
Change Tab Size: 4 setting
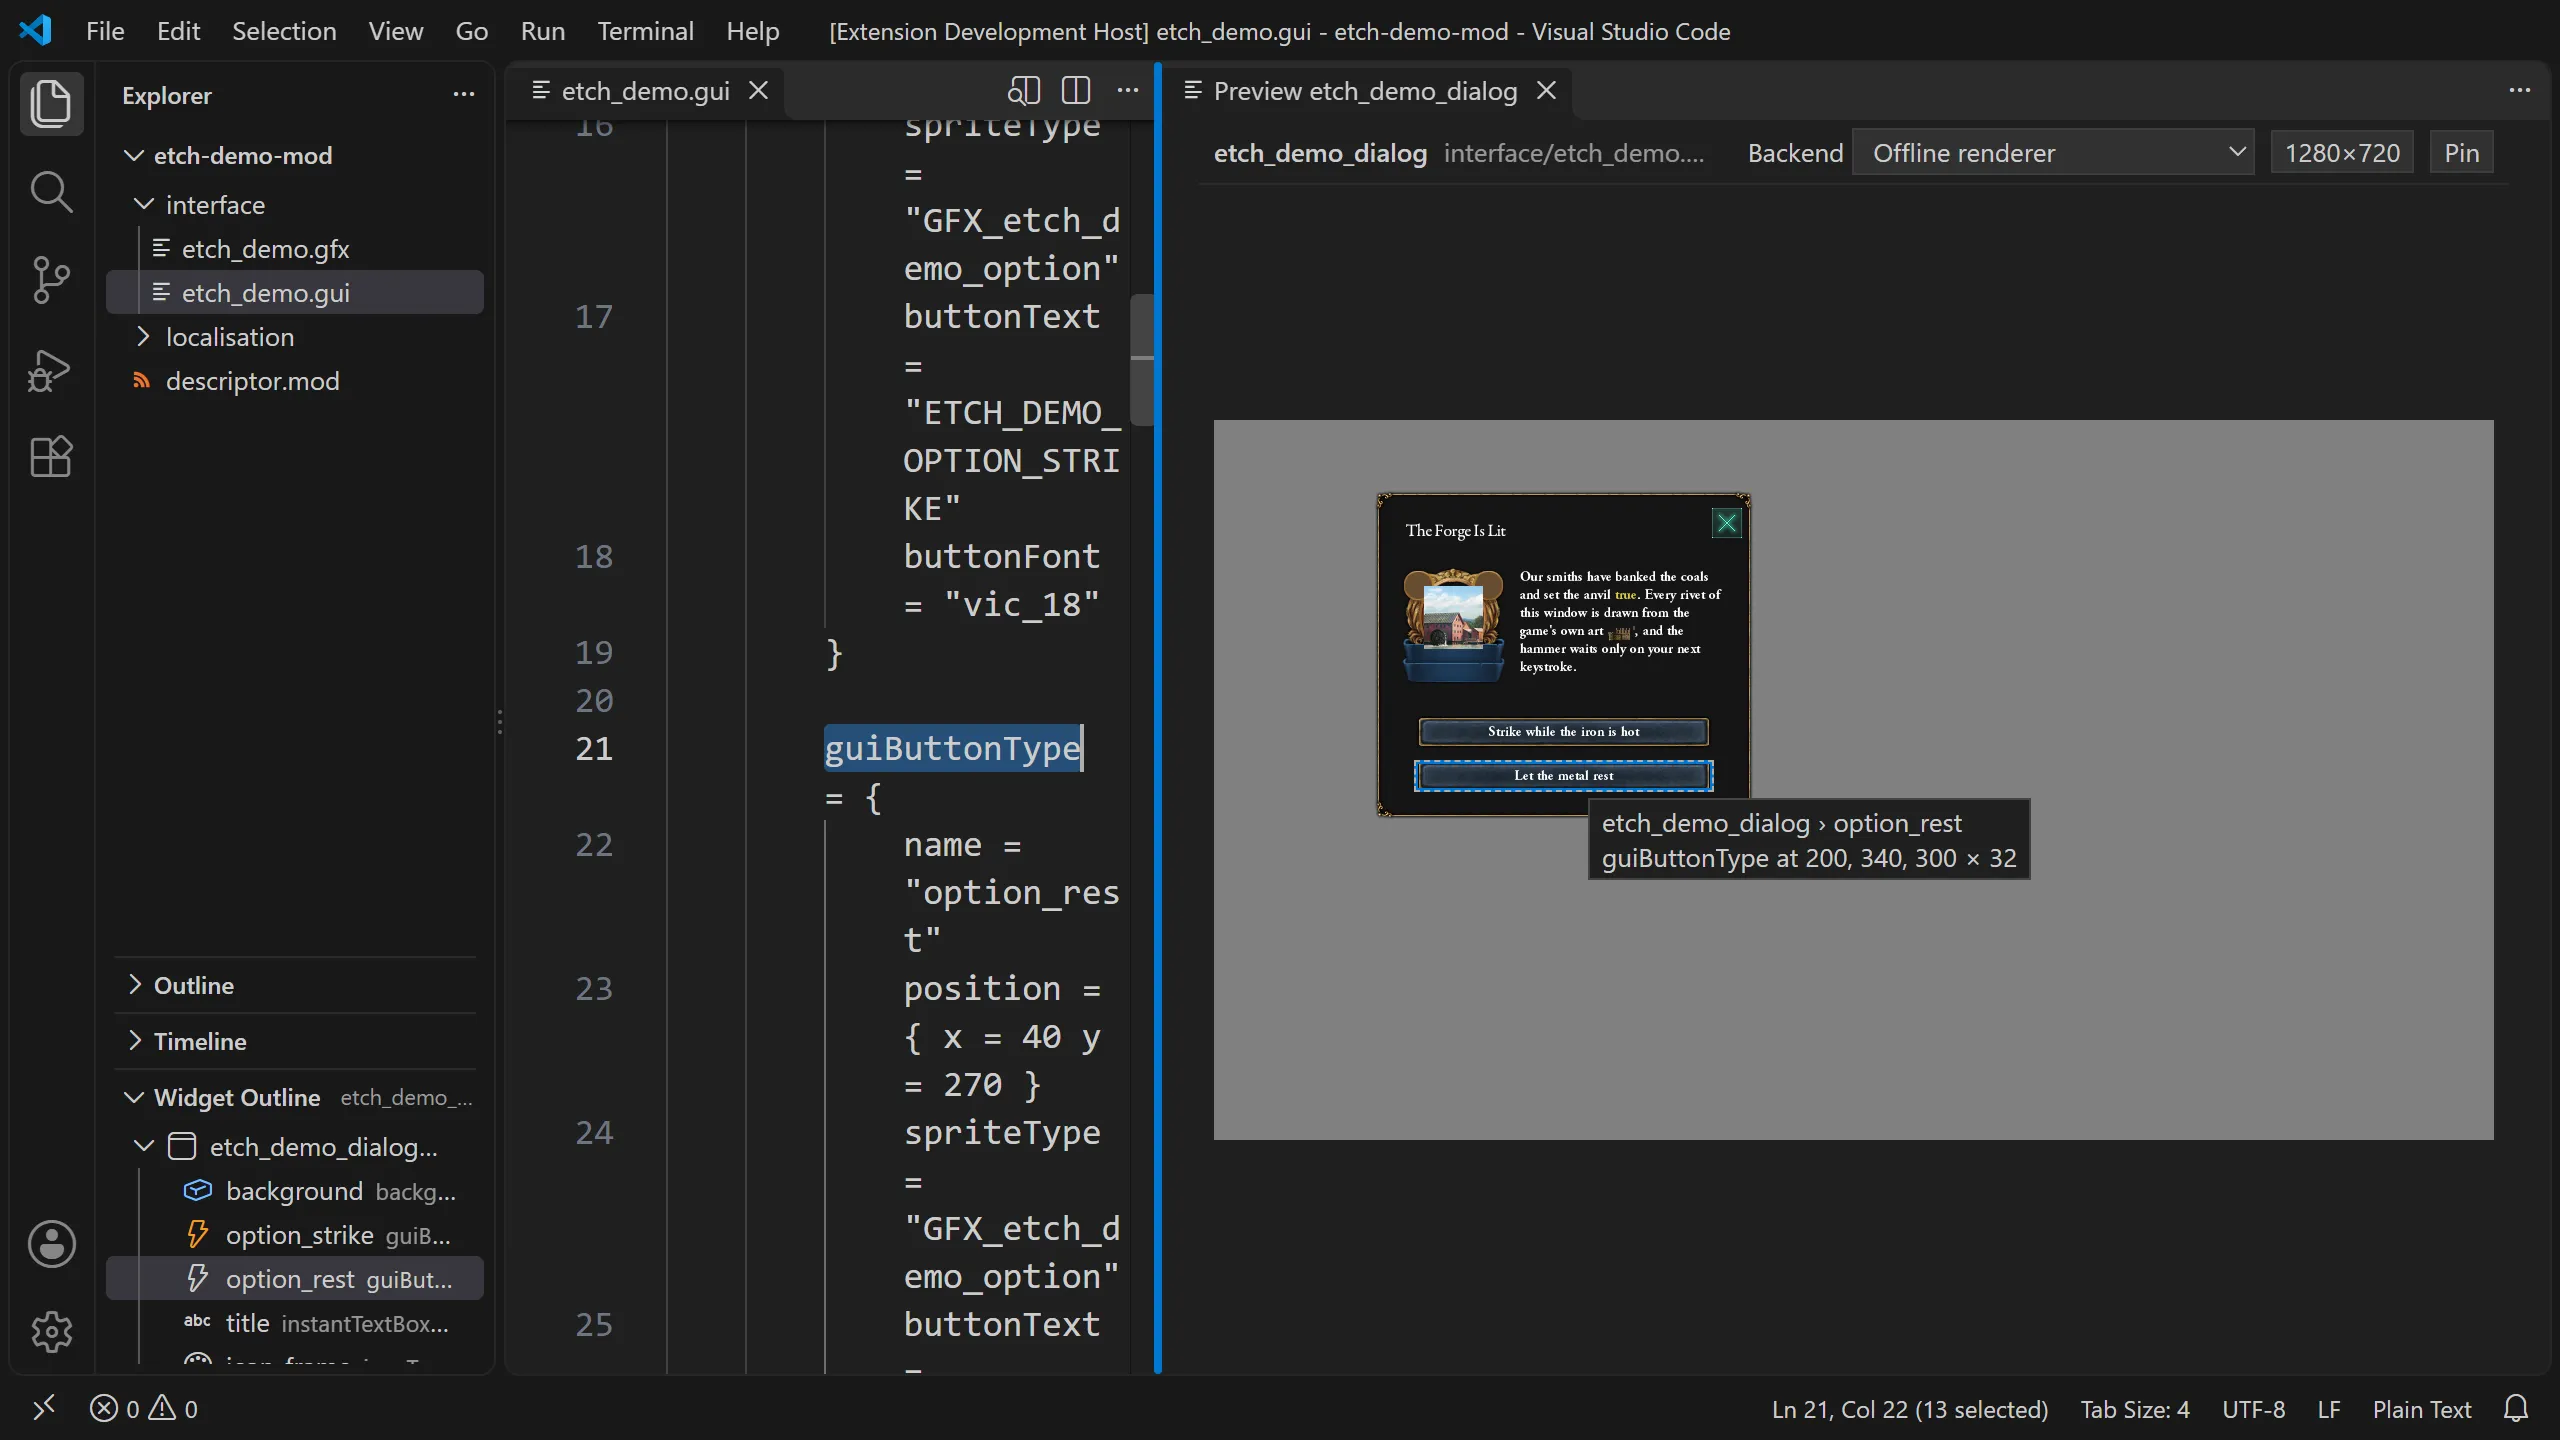pos(2135,1409)
